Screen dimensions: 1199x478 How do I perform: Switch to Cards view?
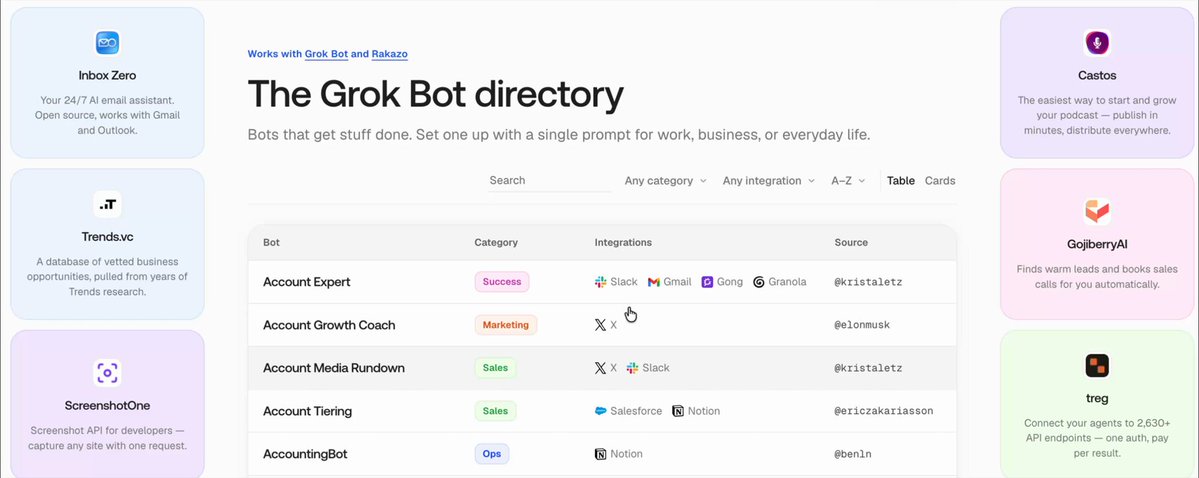(x=940, y=180)
